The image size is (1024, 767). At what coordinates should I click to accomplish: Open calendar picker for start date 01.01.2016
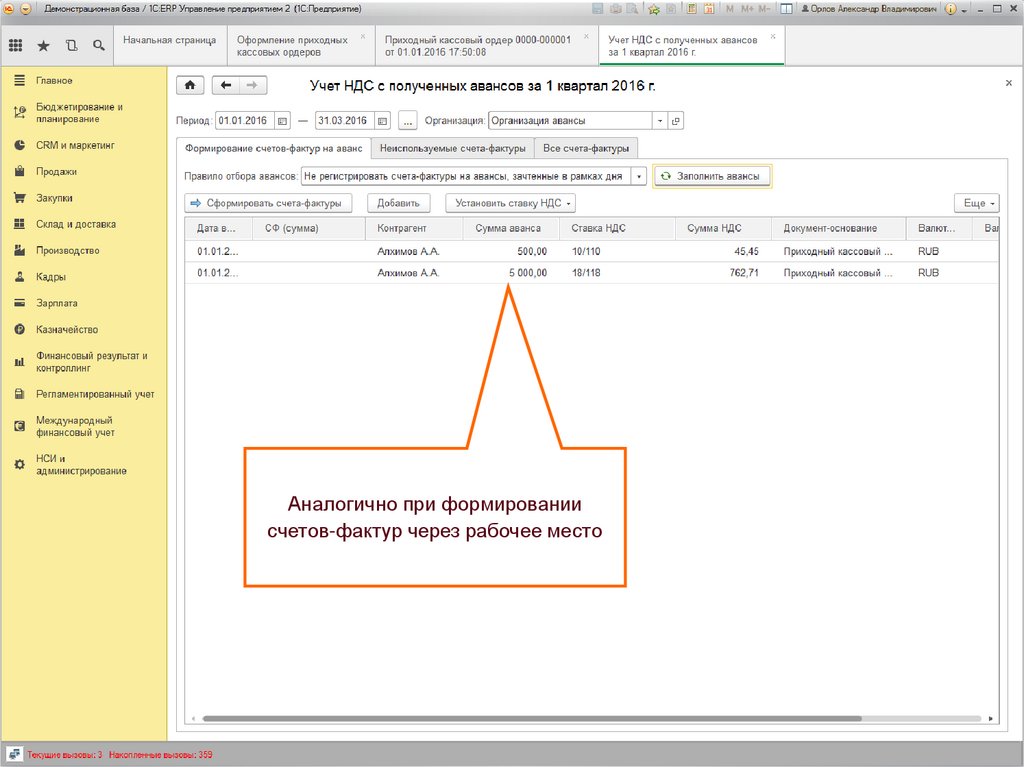click(283, 121)
